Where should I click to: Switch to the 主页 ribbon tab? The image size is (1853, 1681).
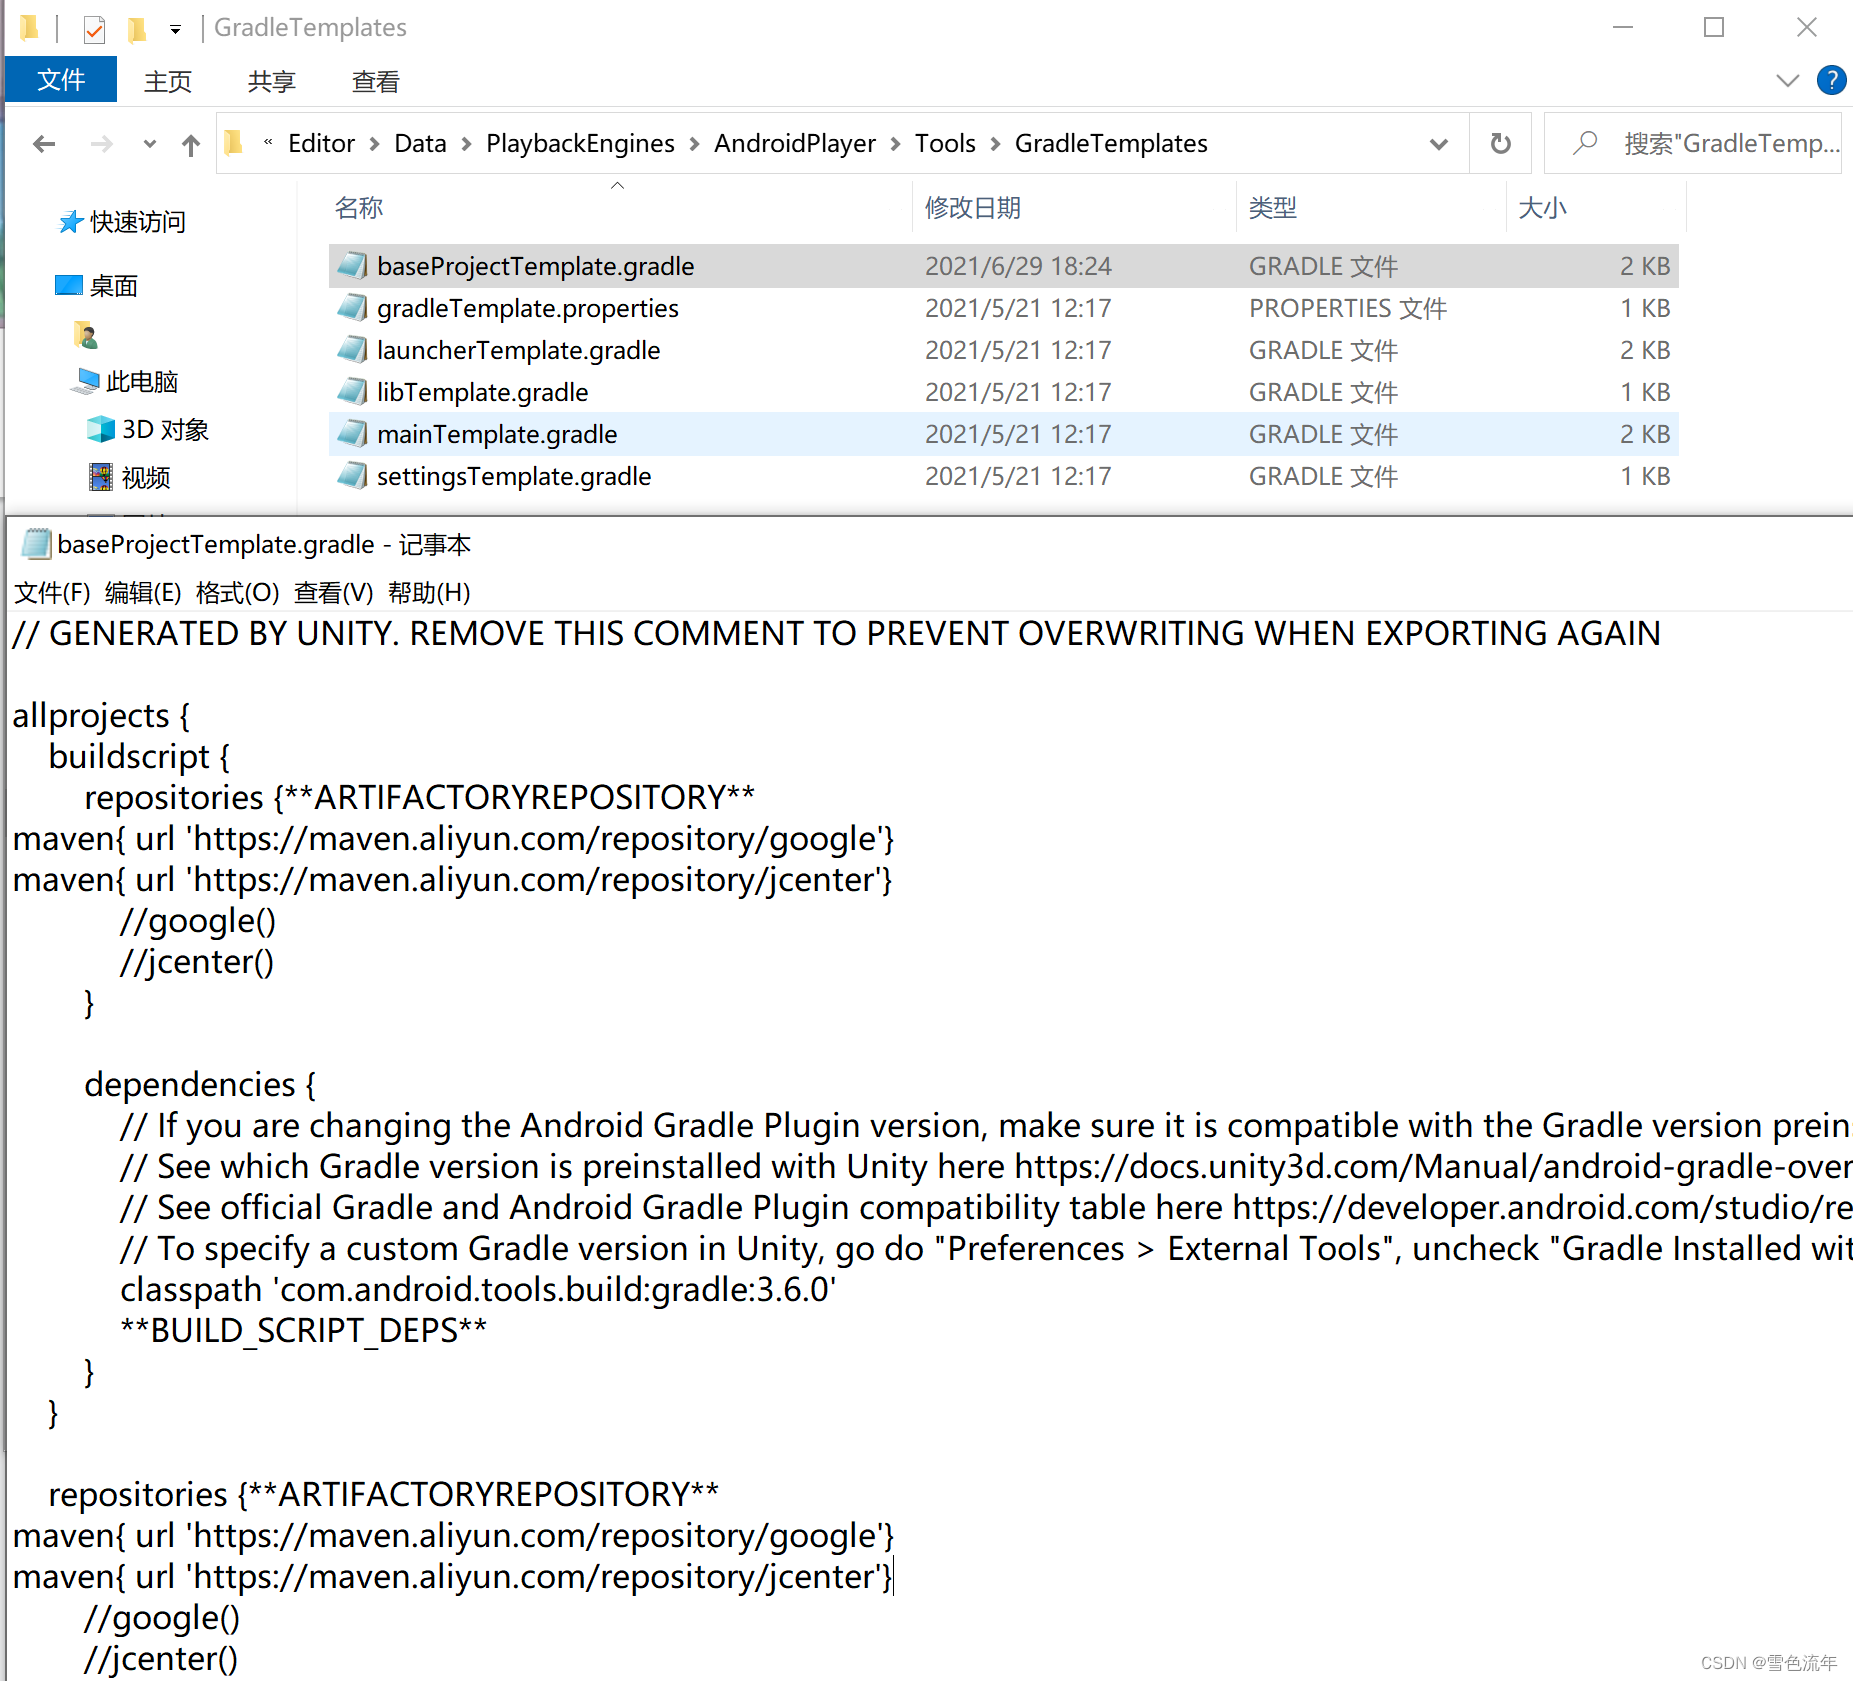[x=167, y=81]
